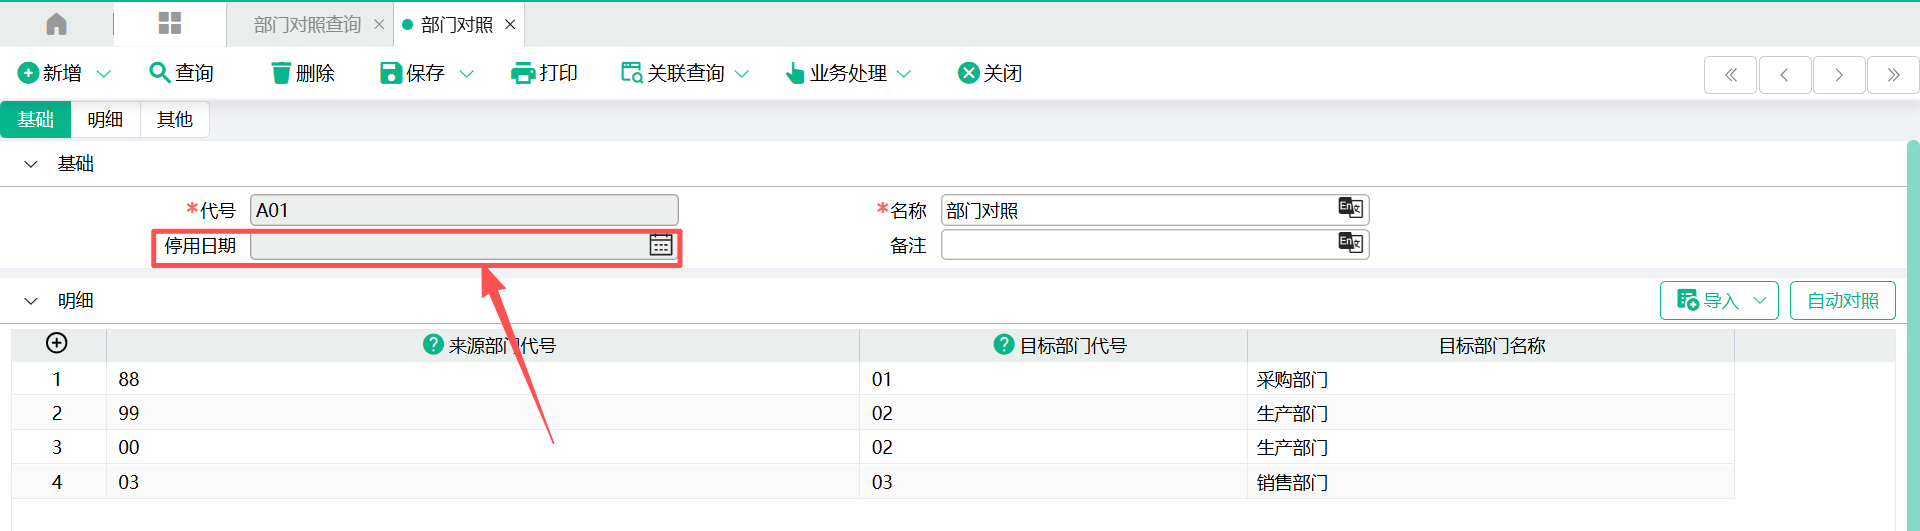Click translation icon in 备注 field
The width and height of the screenshot is (1920, 531).
click(x=1350, y=243)
